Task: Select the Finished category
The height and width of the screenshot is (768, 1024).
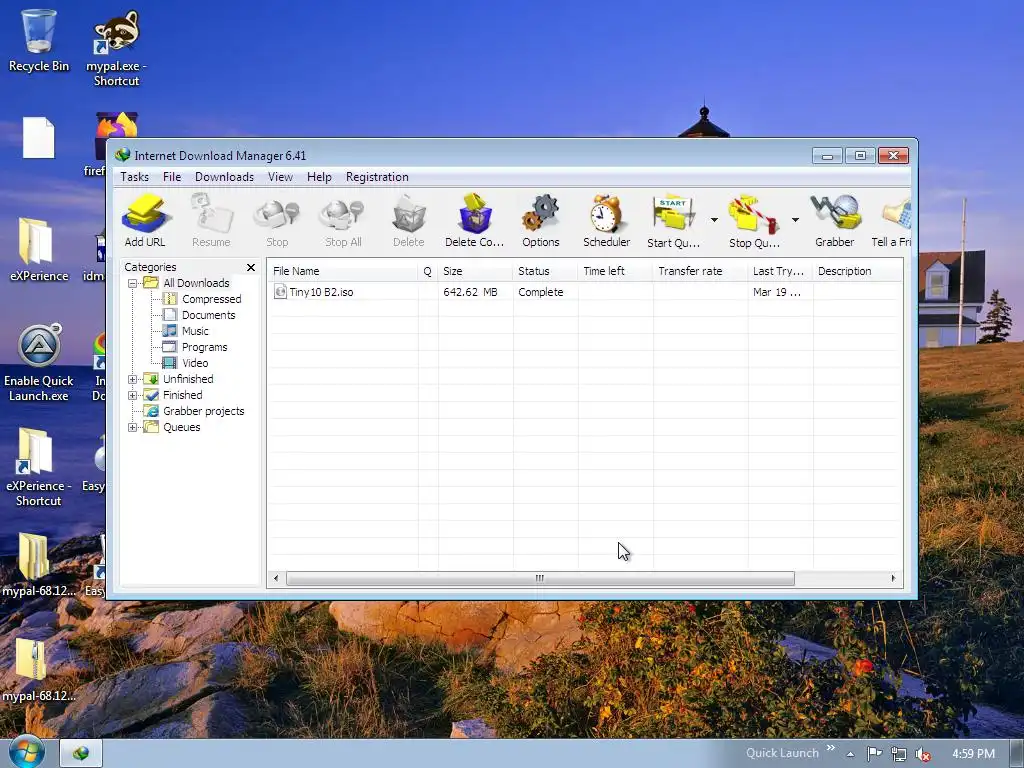Action: [182, 395]
